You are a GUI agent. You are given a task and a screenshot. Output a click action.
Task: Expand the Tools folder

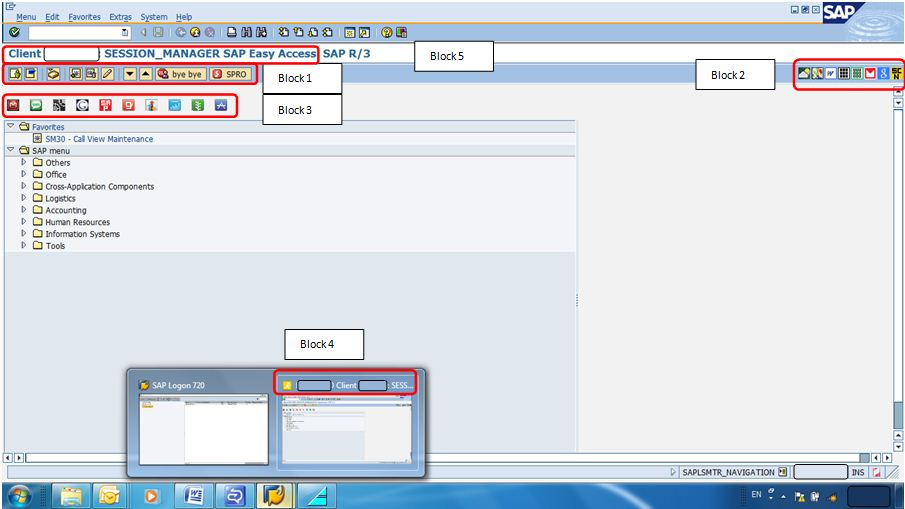coord(24,245)
